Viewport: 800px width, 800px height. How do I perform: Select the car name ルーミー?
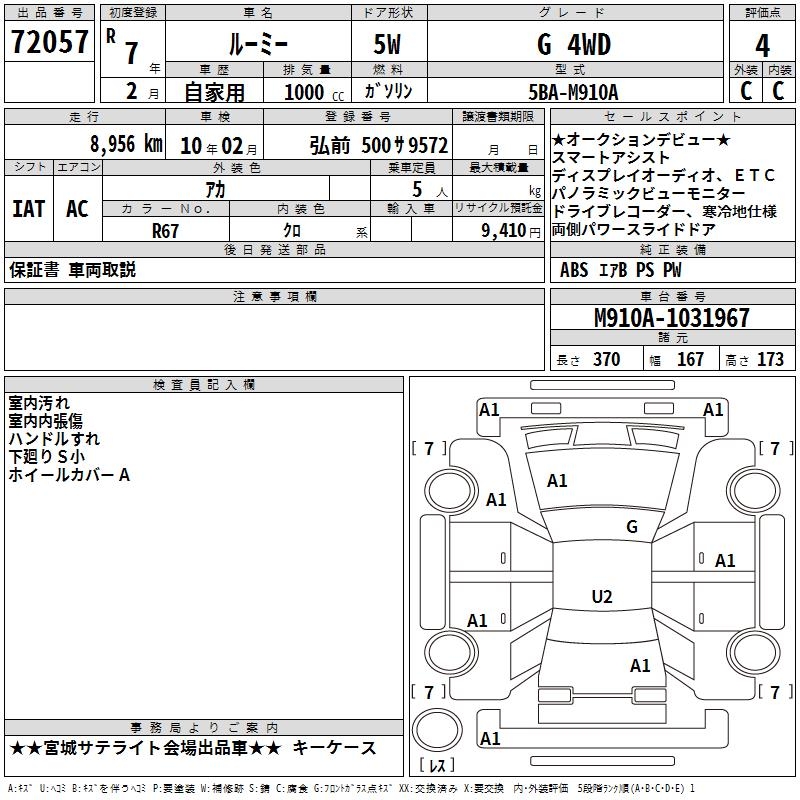pos(258,44)
